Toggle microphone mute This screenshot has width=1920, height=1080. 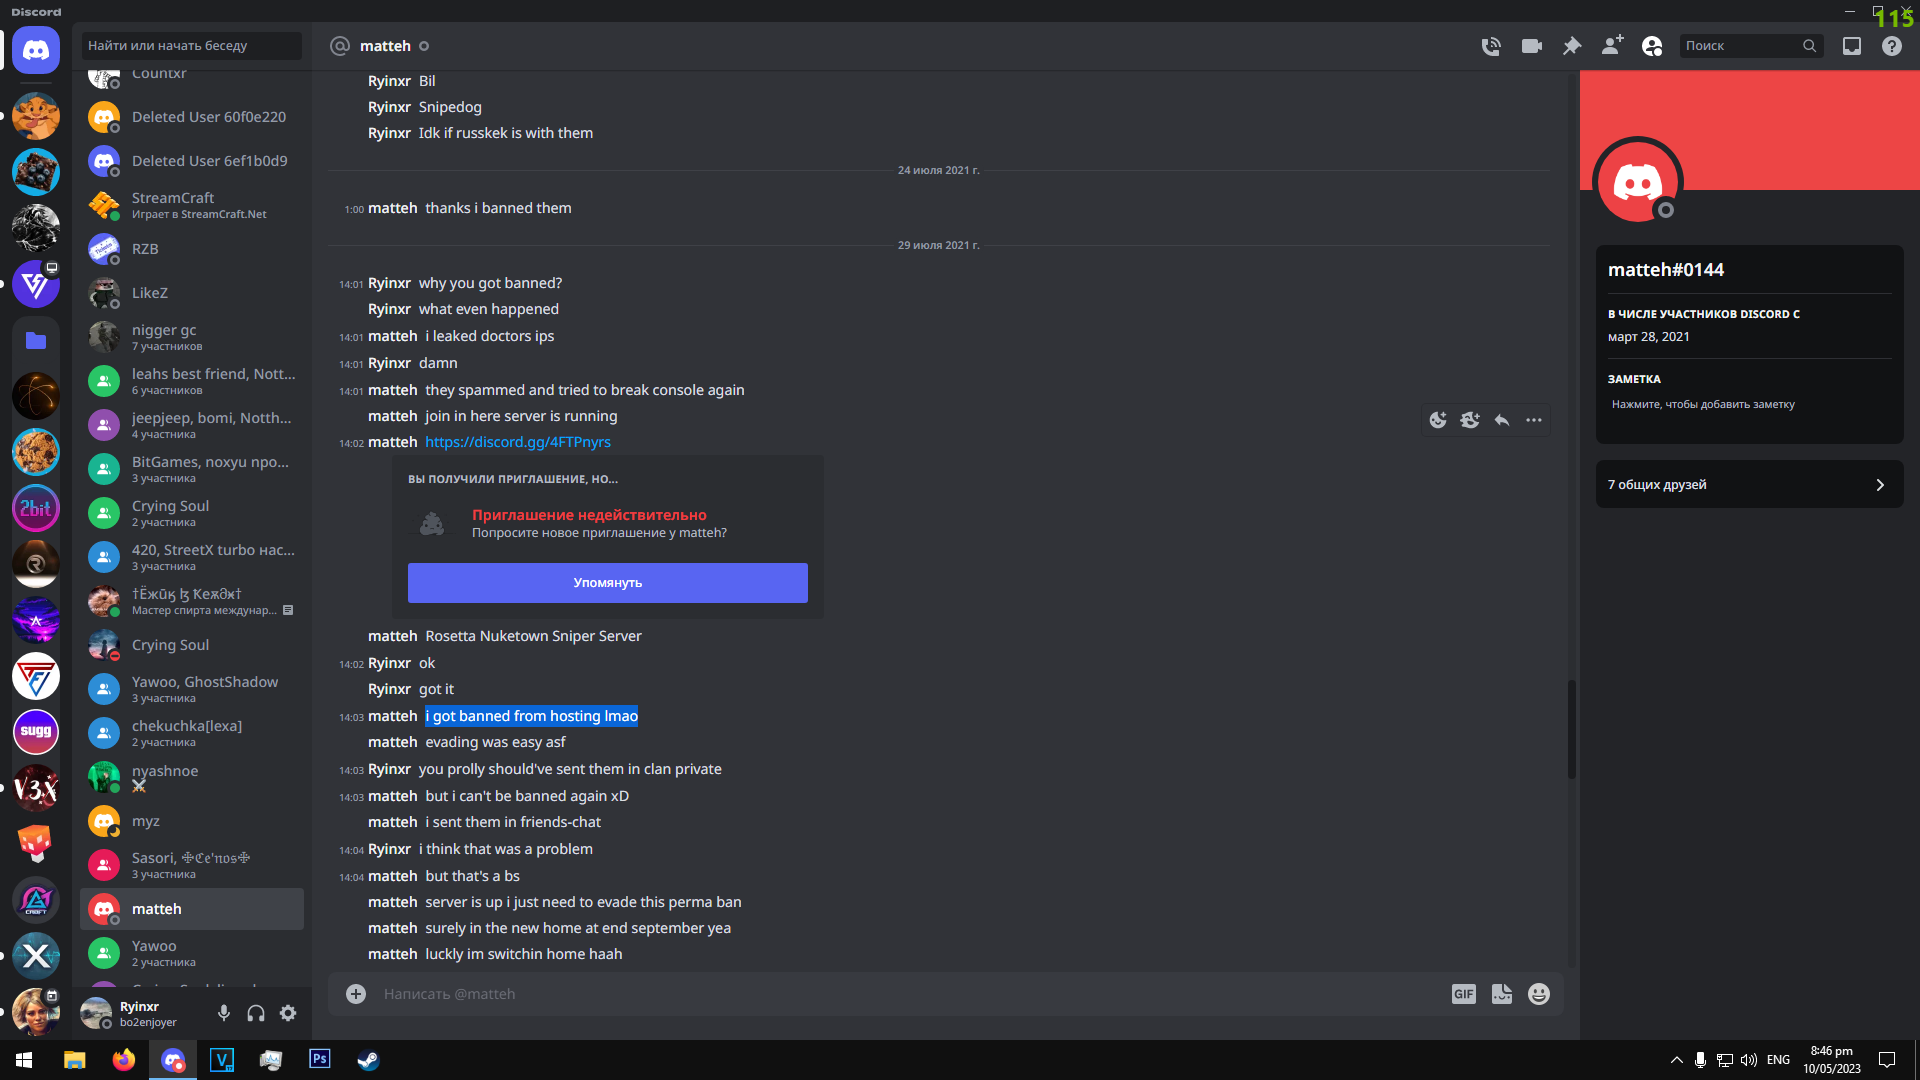click(224, 1013)
